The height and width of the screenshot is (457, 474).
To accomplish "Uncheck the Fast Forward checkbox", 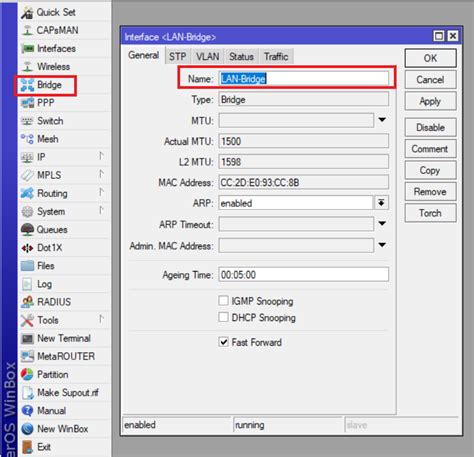I will (x=223, y=342).
